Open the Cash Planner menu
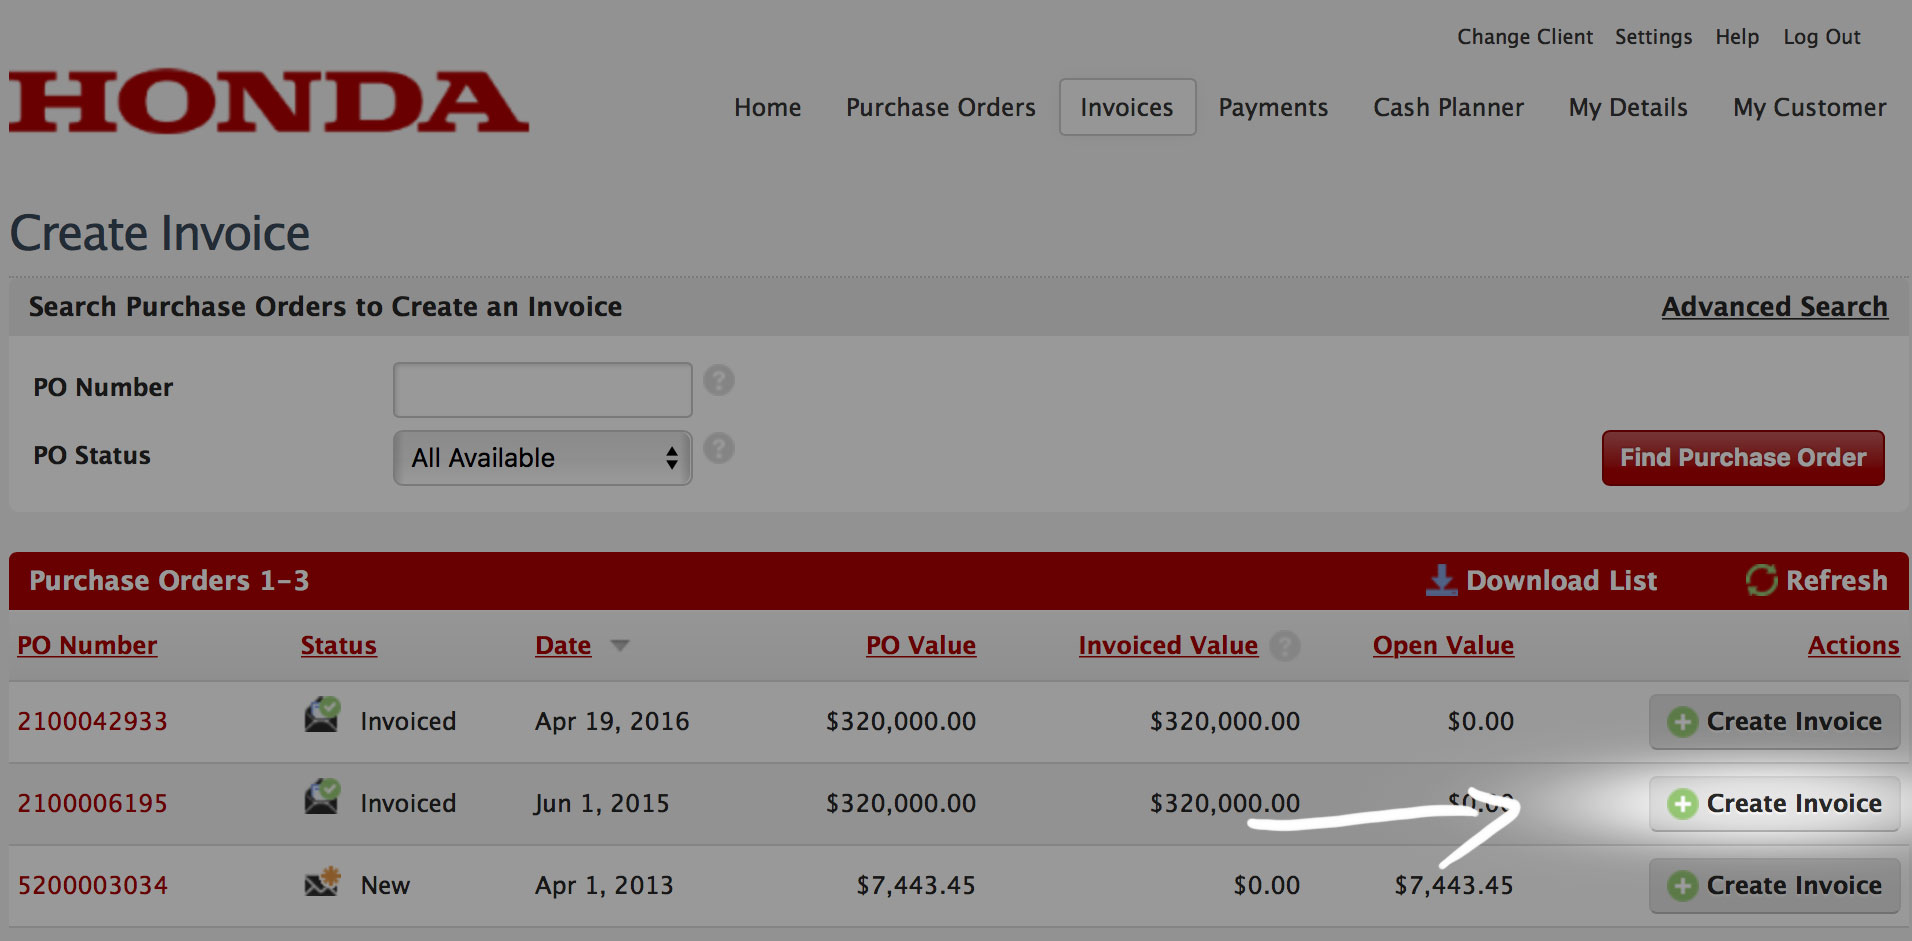 click(1448, 107)
